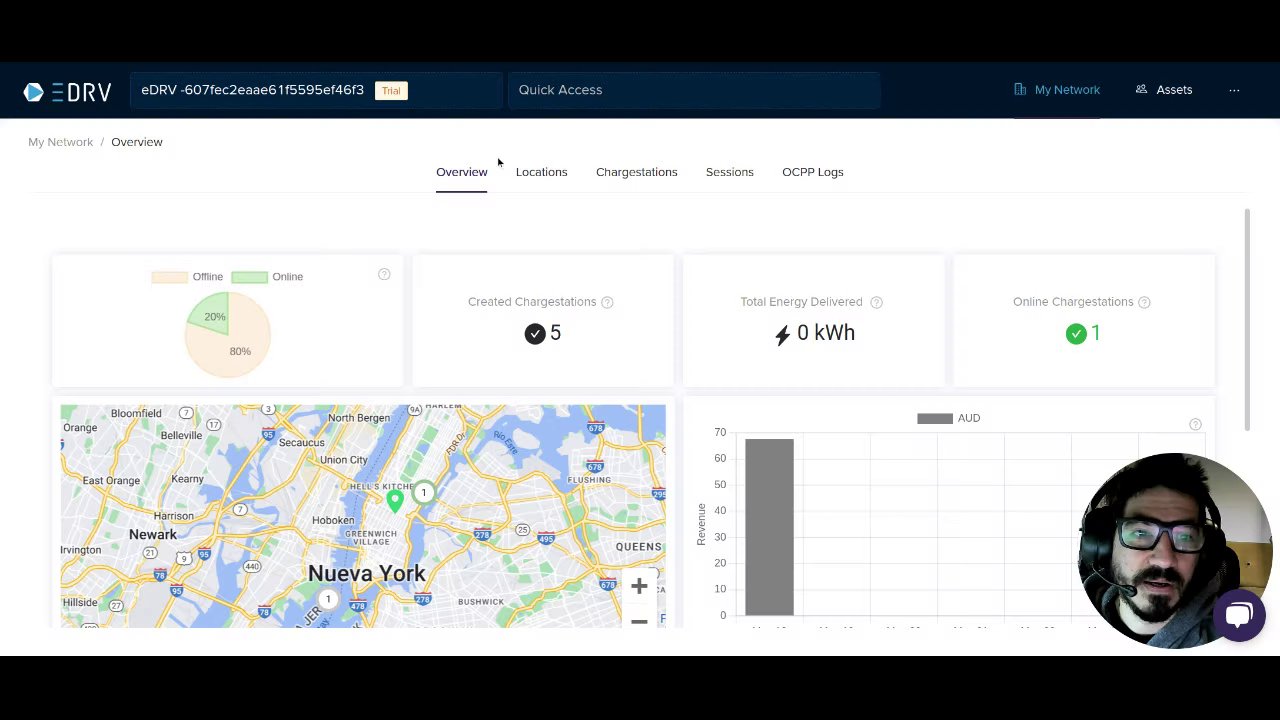
Task: Click the "Nueva York" map label
Action: 367,574
